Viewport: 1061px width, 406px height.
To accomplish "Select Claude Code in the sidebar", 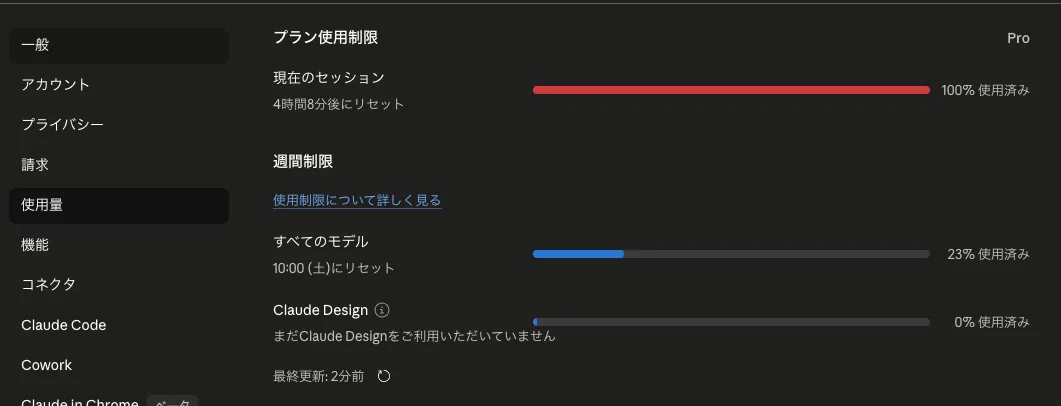I will (x=119, y=325).
